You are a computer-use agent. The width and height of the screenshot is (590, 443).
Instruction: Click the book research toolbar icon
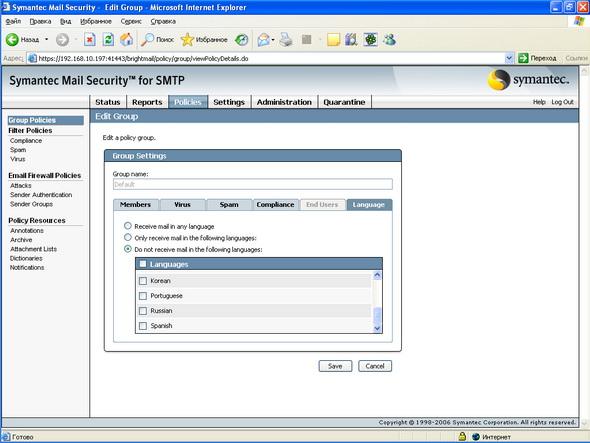351,40
